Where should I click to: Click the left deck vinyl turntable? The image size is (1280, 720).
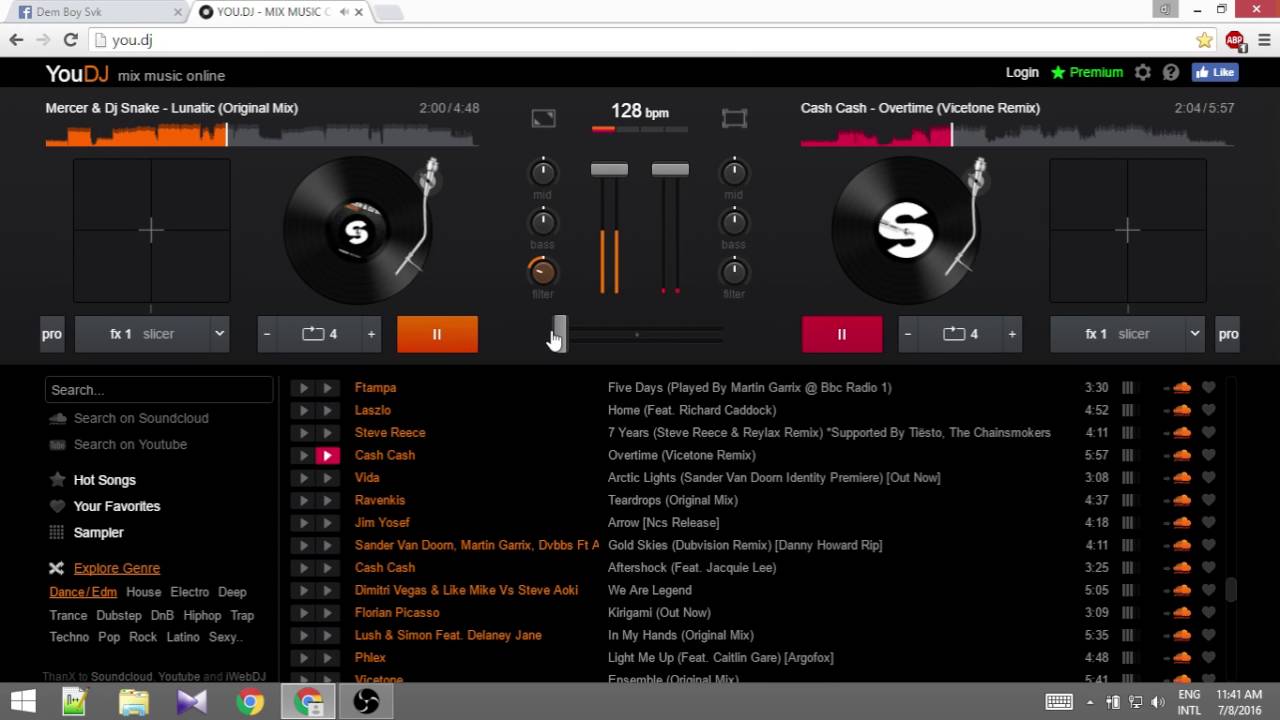[357, 231]
